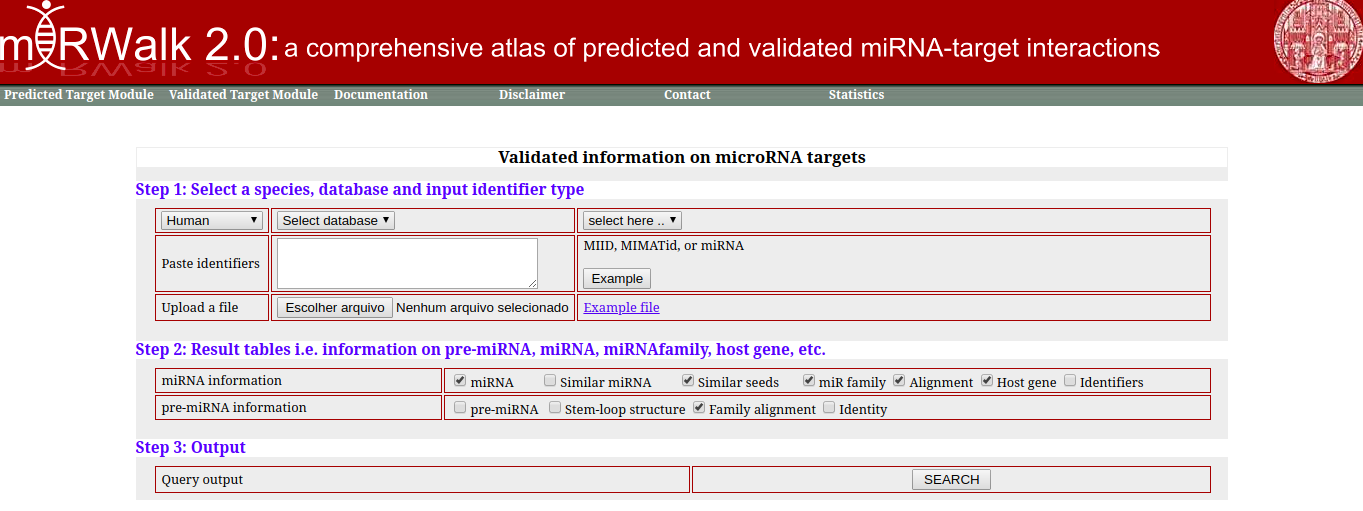This screenshot has height=511, width=1363.
Task: Open the Statistics page
Action: click(856, 95)
